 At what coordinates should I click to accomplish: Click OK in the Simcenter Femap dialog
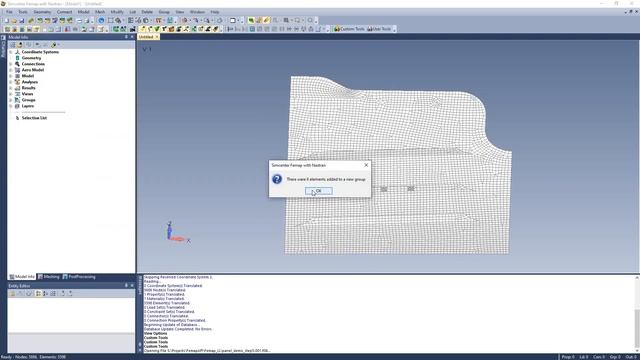pos(318,191)
